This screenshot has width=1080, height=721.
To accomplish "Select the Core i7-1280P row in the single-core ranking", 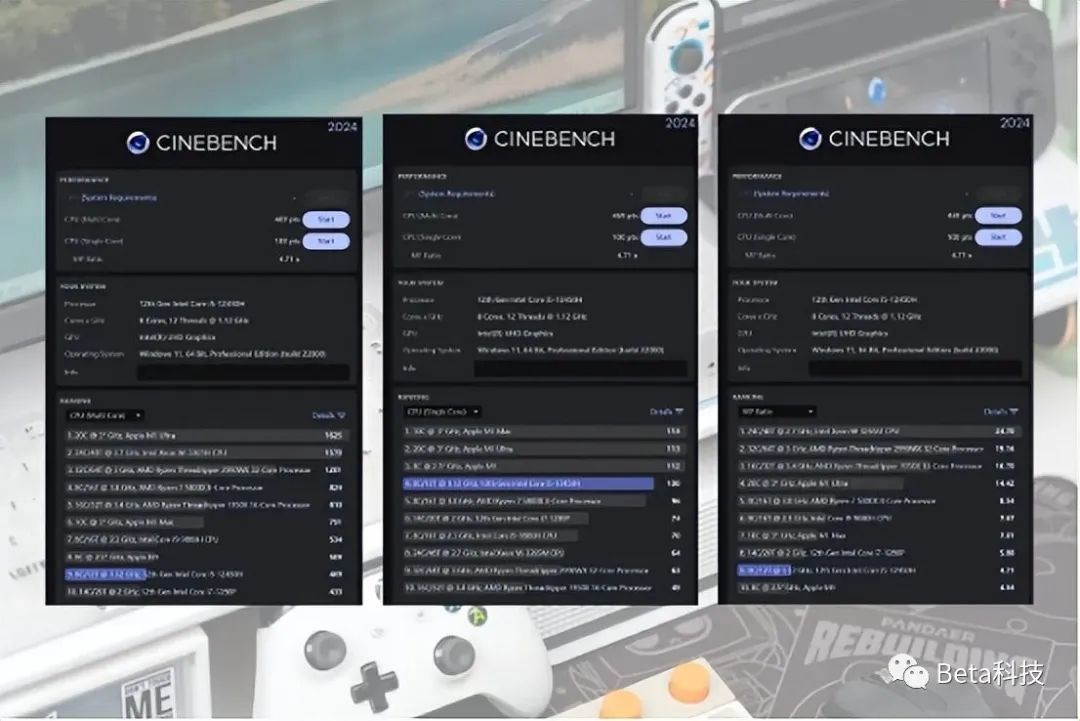I will pyautogui.click(x=543, y=519).
